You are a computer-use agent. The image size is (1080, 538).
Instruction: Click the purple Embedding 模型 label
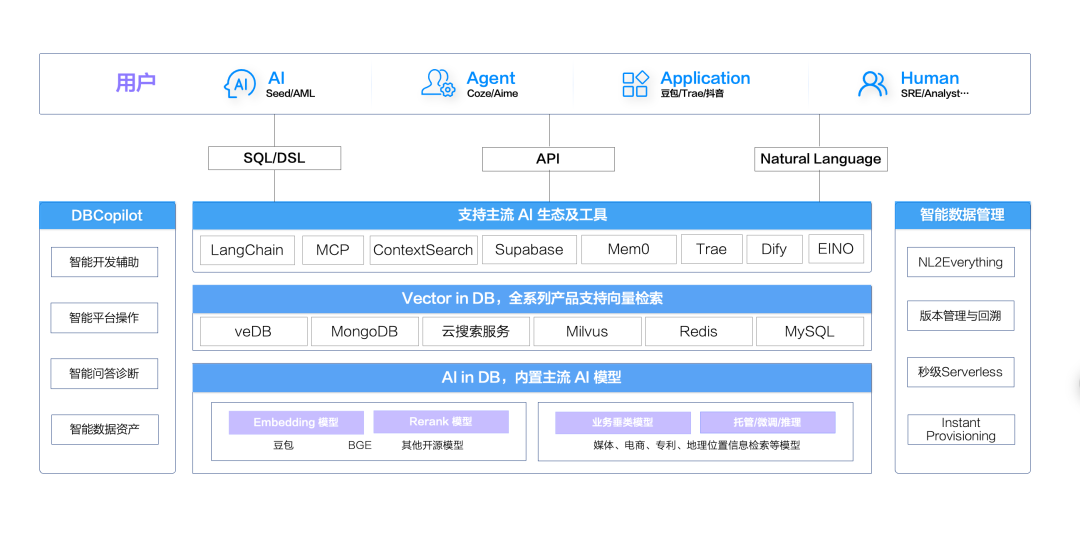(x=296, y=422)
